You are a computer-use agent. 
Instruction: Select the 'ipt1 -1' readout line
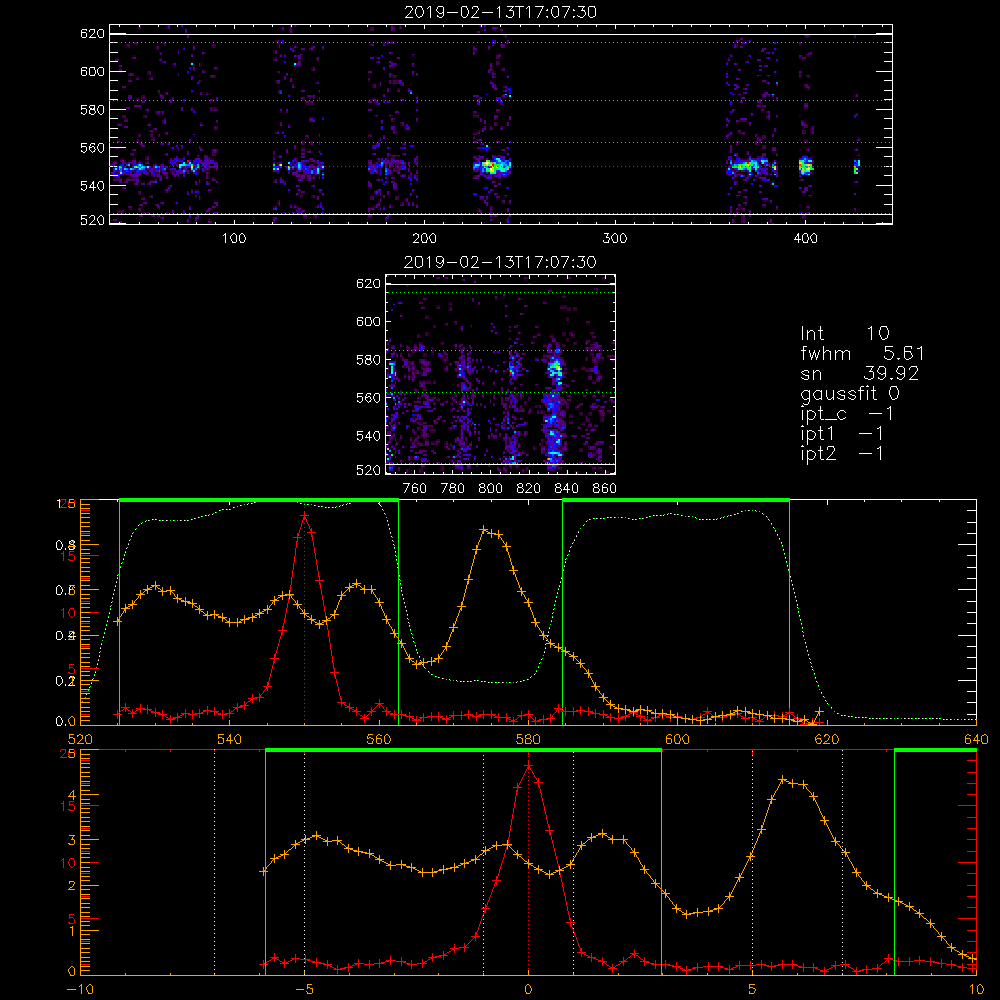pyautogui.click(x=841, y=434)
